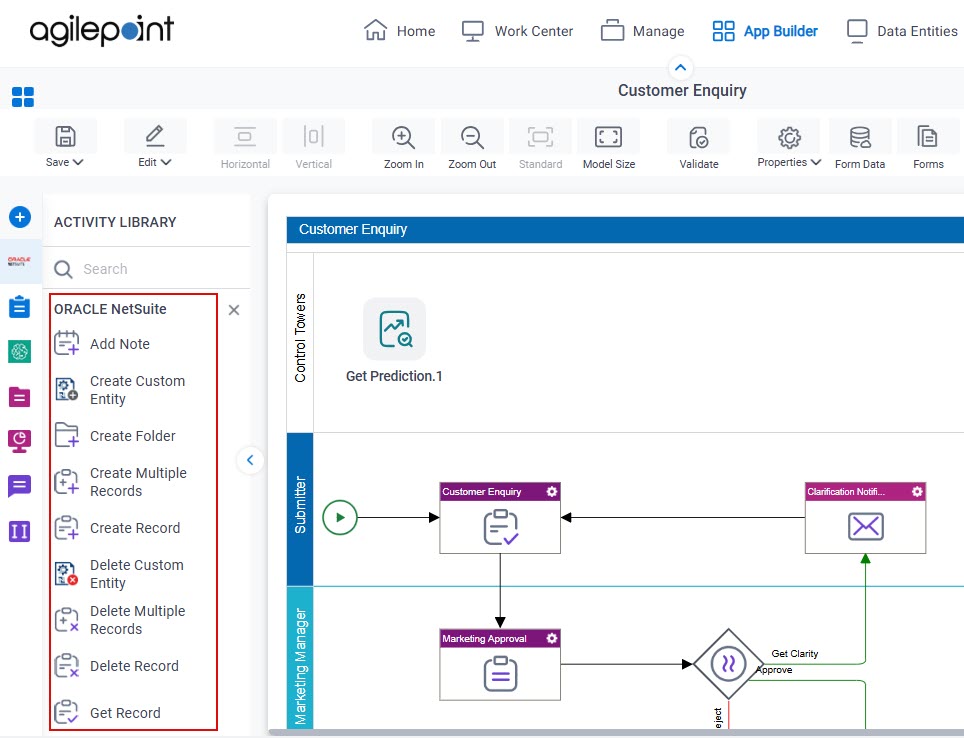
Task: Select the Get Prediction.1 activity
Action: click(394, 341)
